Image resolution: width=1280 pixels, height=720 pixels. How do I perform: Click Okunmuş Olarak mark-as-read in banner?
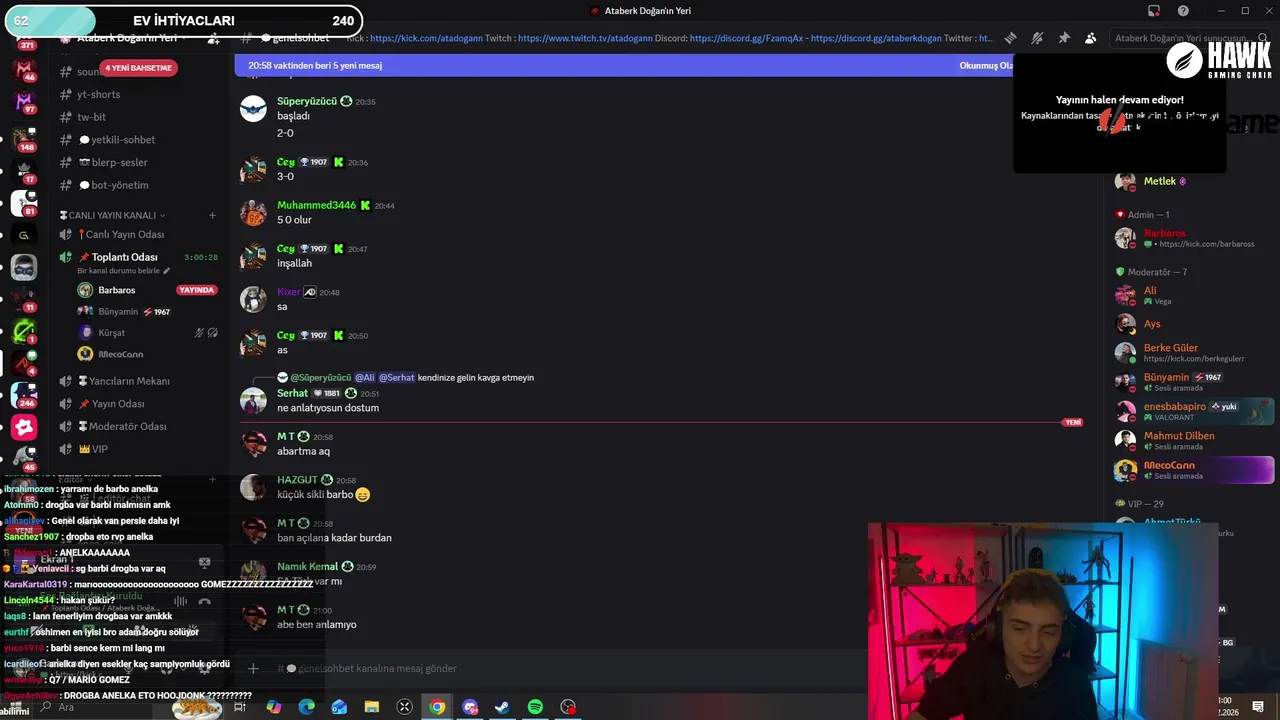pyautogui.click(x=986, y=65)
